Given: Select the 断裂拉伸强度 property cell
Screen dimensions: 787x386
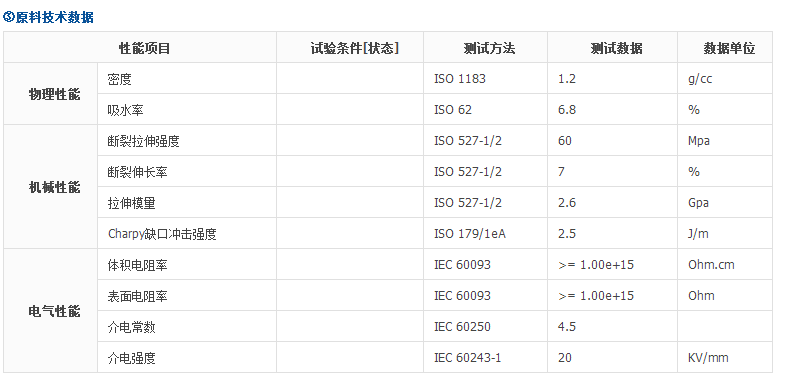Looking at the screenshot, I should 187,141.
